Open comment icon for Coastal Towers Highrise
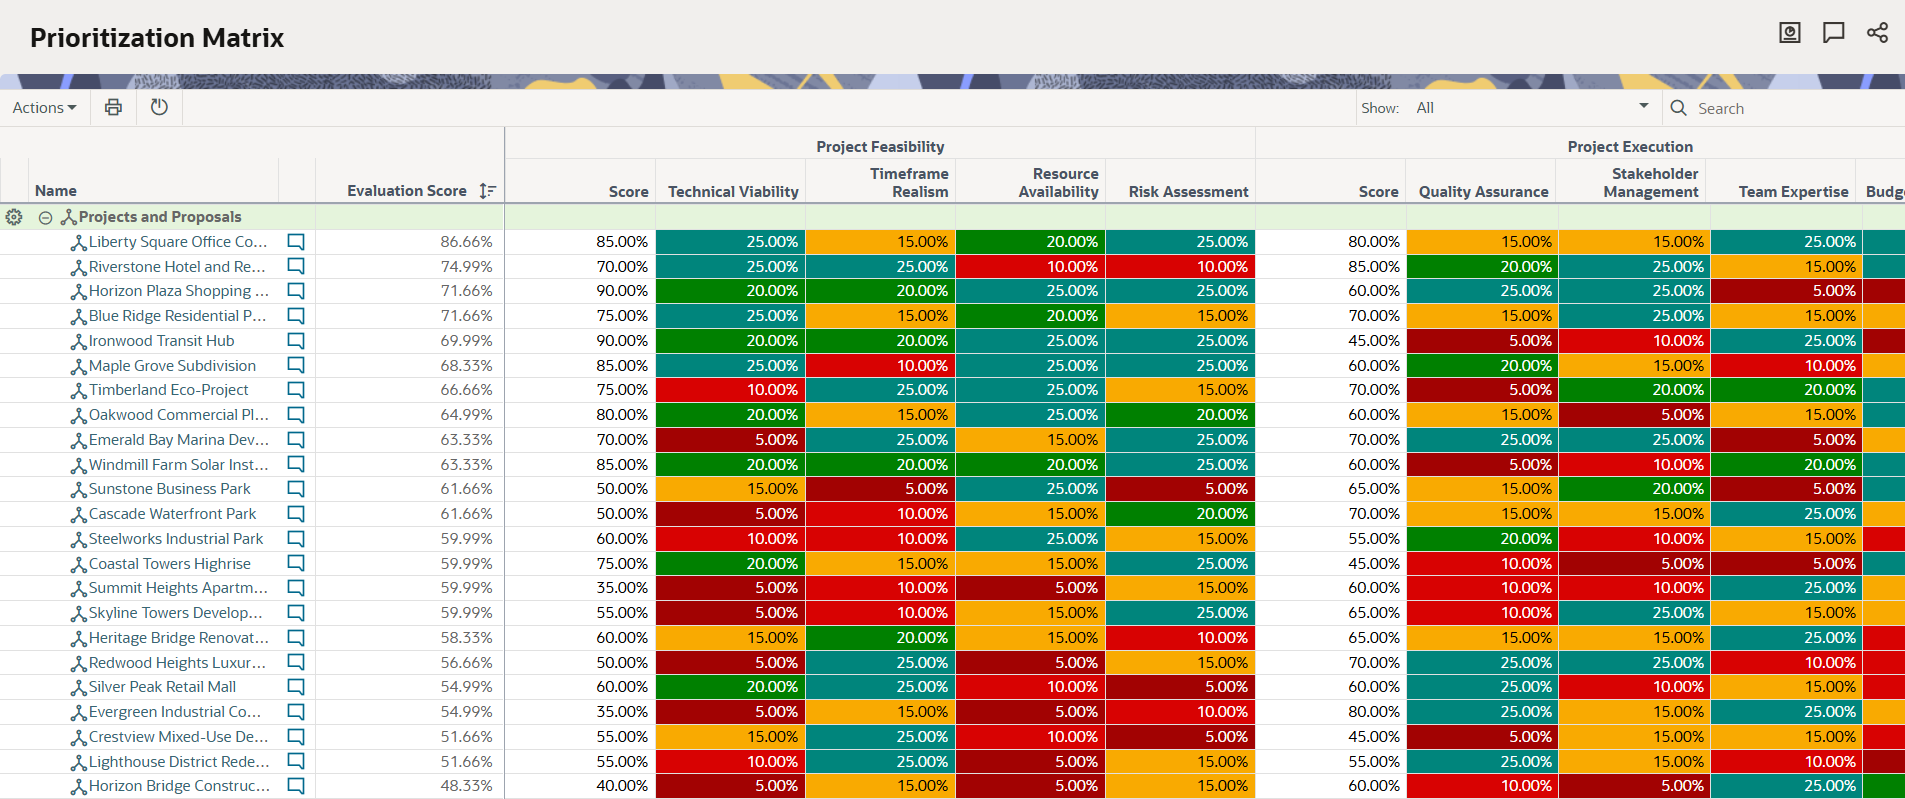1905x799 pixels. pyautogui.click(x=296, y=563)
